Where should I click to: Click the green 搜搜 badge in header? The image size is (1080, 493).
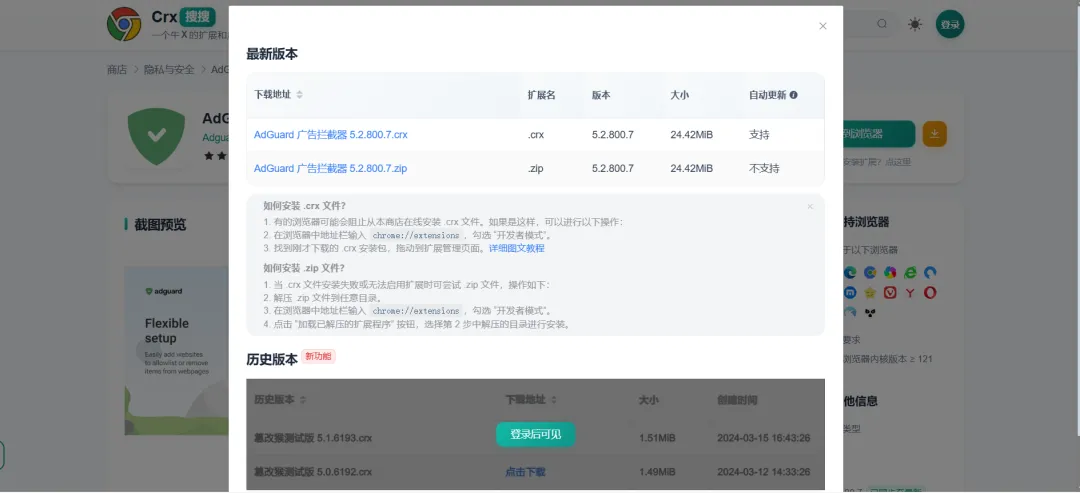197,17
